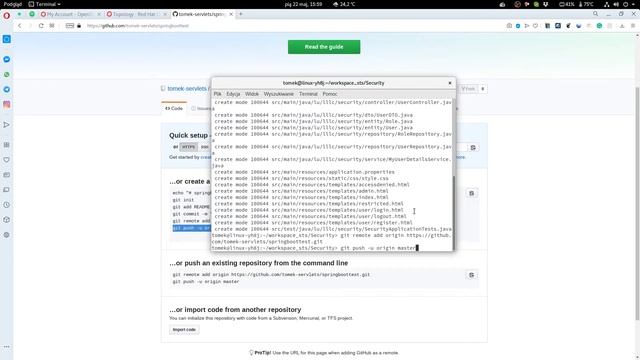The width and height of the screenshot is (640, 360).
Task: Open history clock icon in the sidebar
Action: coord(7,204)
